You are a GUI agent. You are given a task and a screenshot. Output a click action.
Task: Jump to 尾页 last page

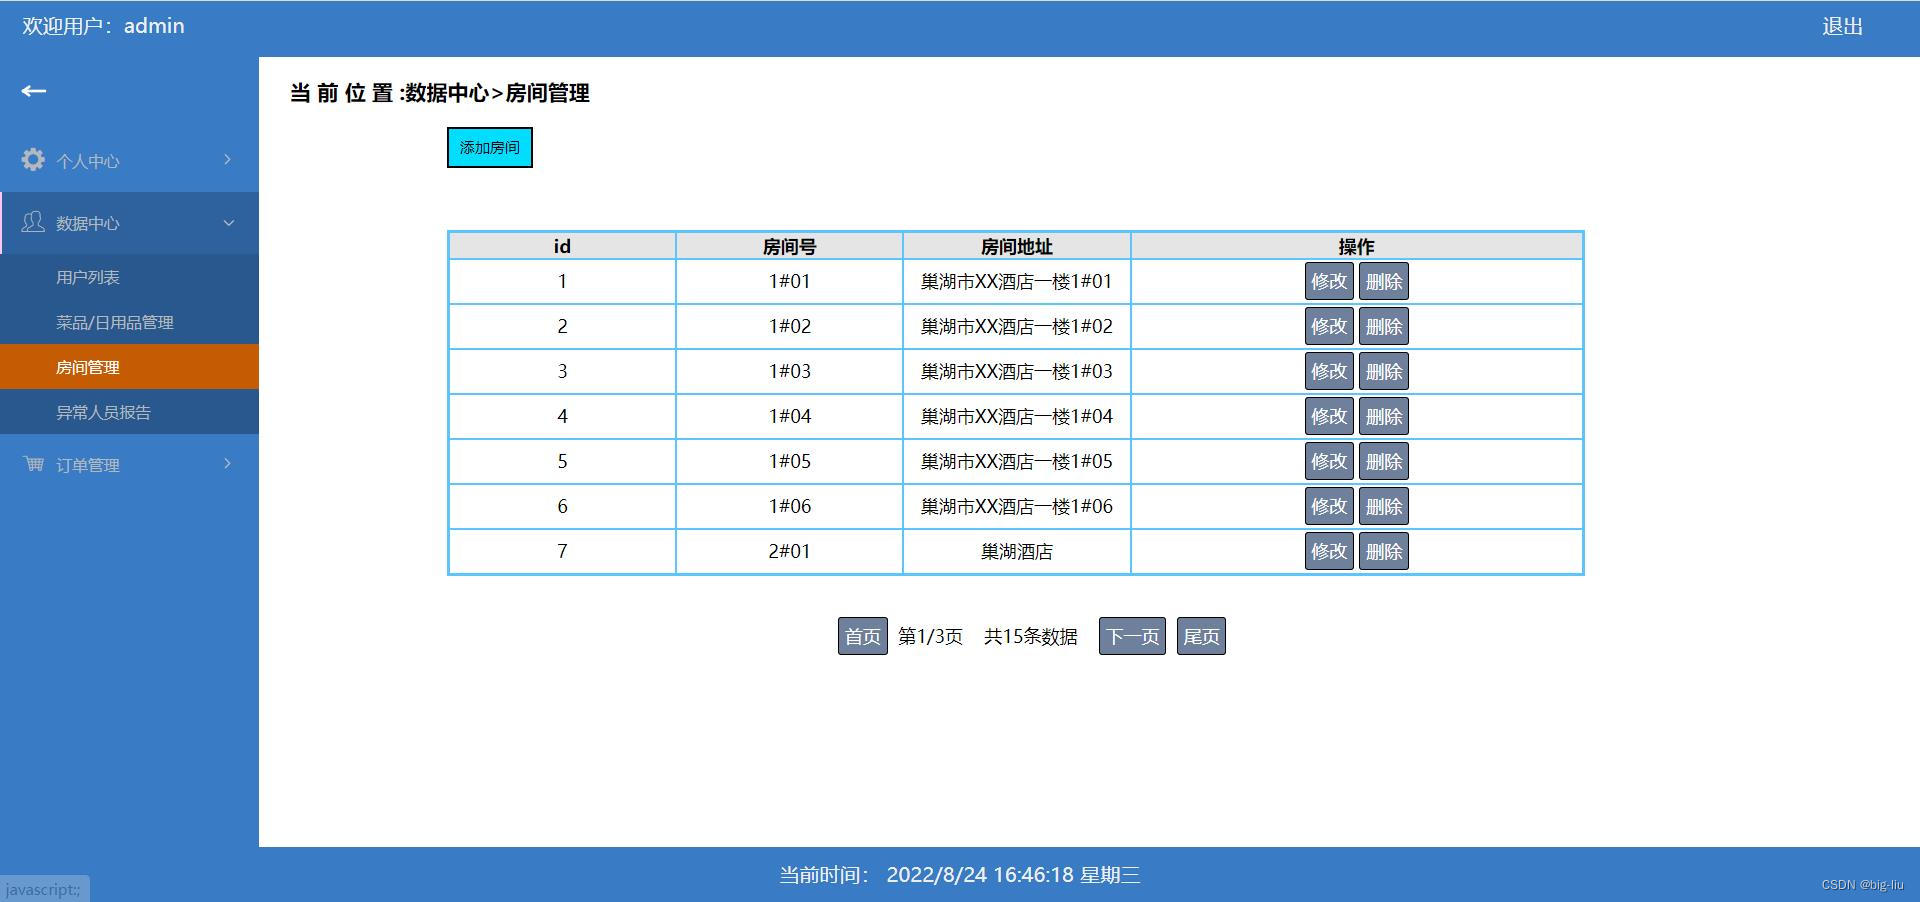(x=1201, y=636)
